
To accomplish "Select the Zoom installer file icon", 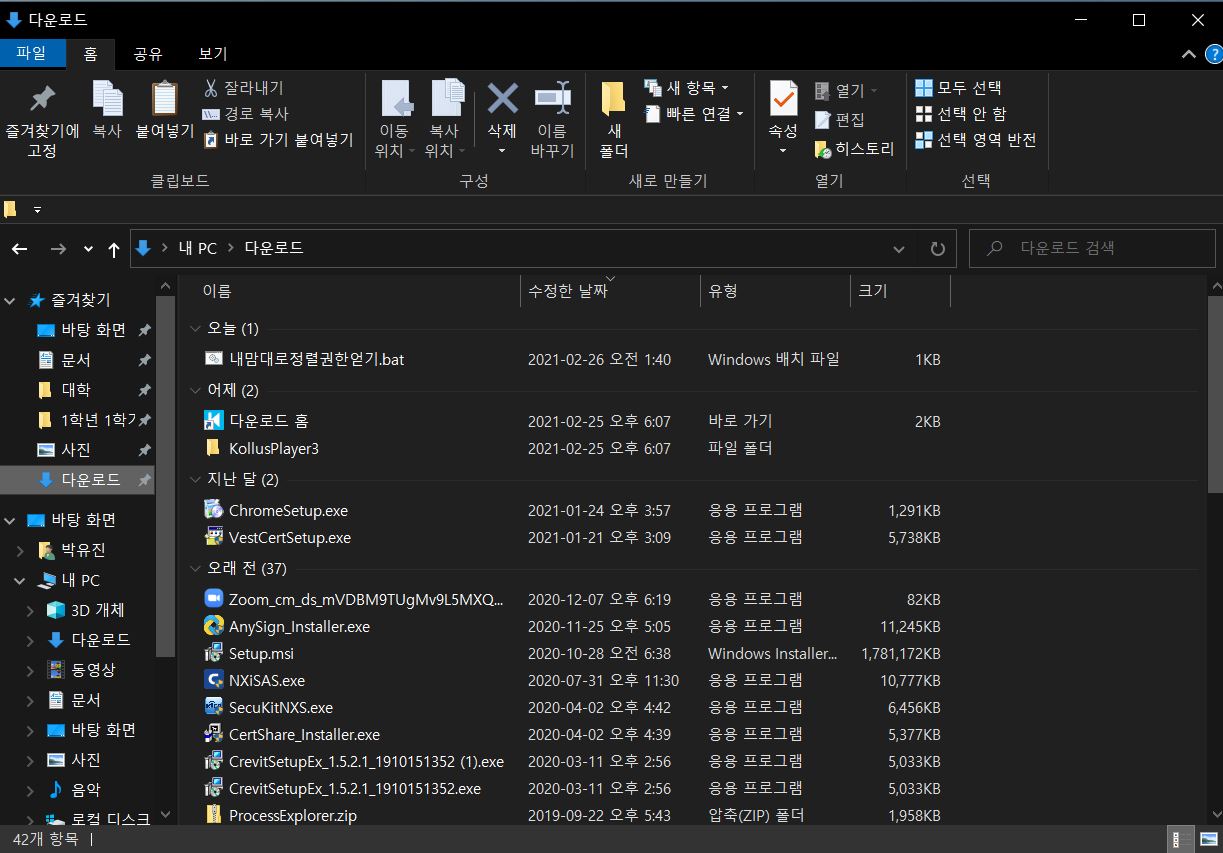I will pos(213,599).
